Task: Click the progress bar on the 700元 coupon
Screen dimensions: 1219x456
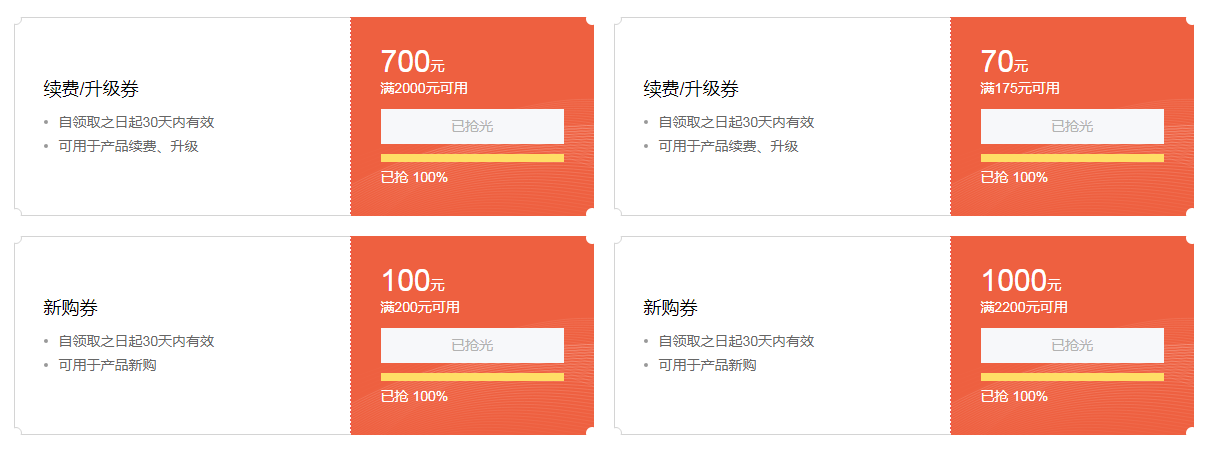Action: click(x=472, y=158)
